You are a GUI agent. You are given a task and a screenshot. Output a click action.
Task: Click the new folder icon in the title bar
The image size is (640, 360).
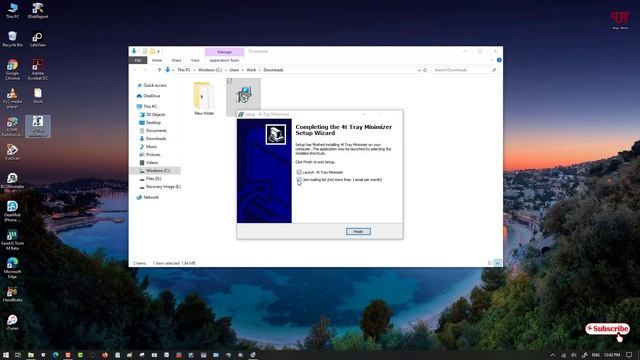152,51
